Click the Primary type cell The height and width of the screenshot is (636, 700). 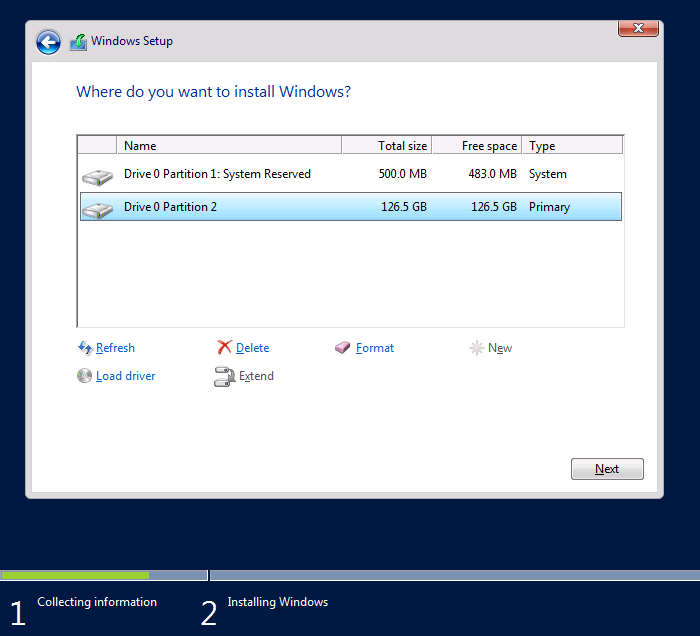pos(549,207)
